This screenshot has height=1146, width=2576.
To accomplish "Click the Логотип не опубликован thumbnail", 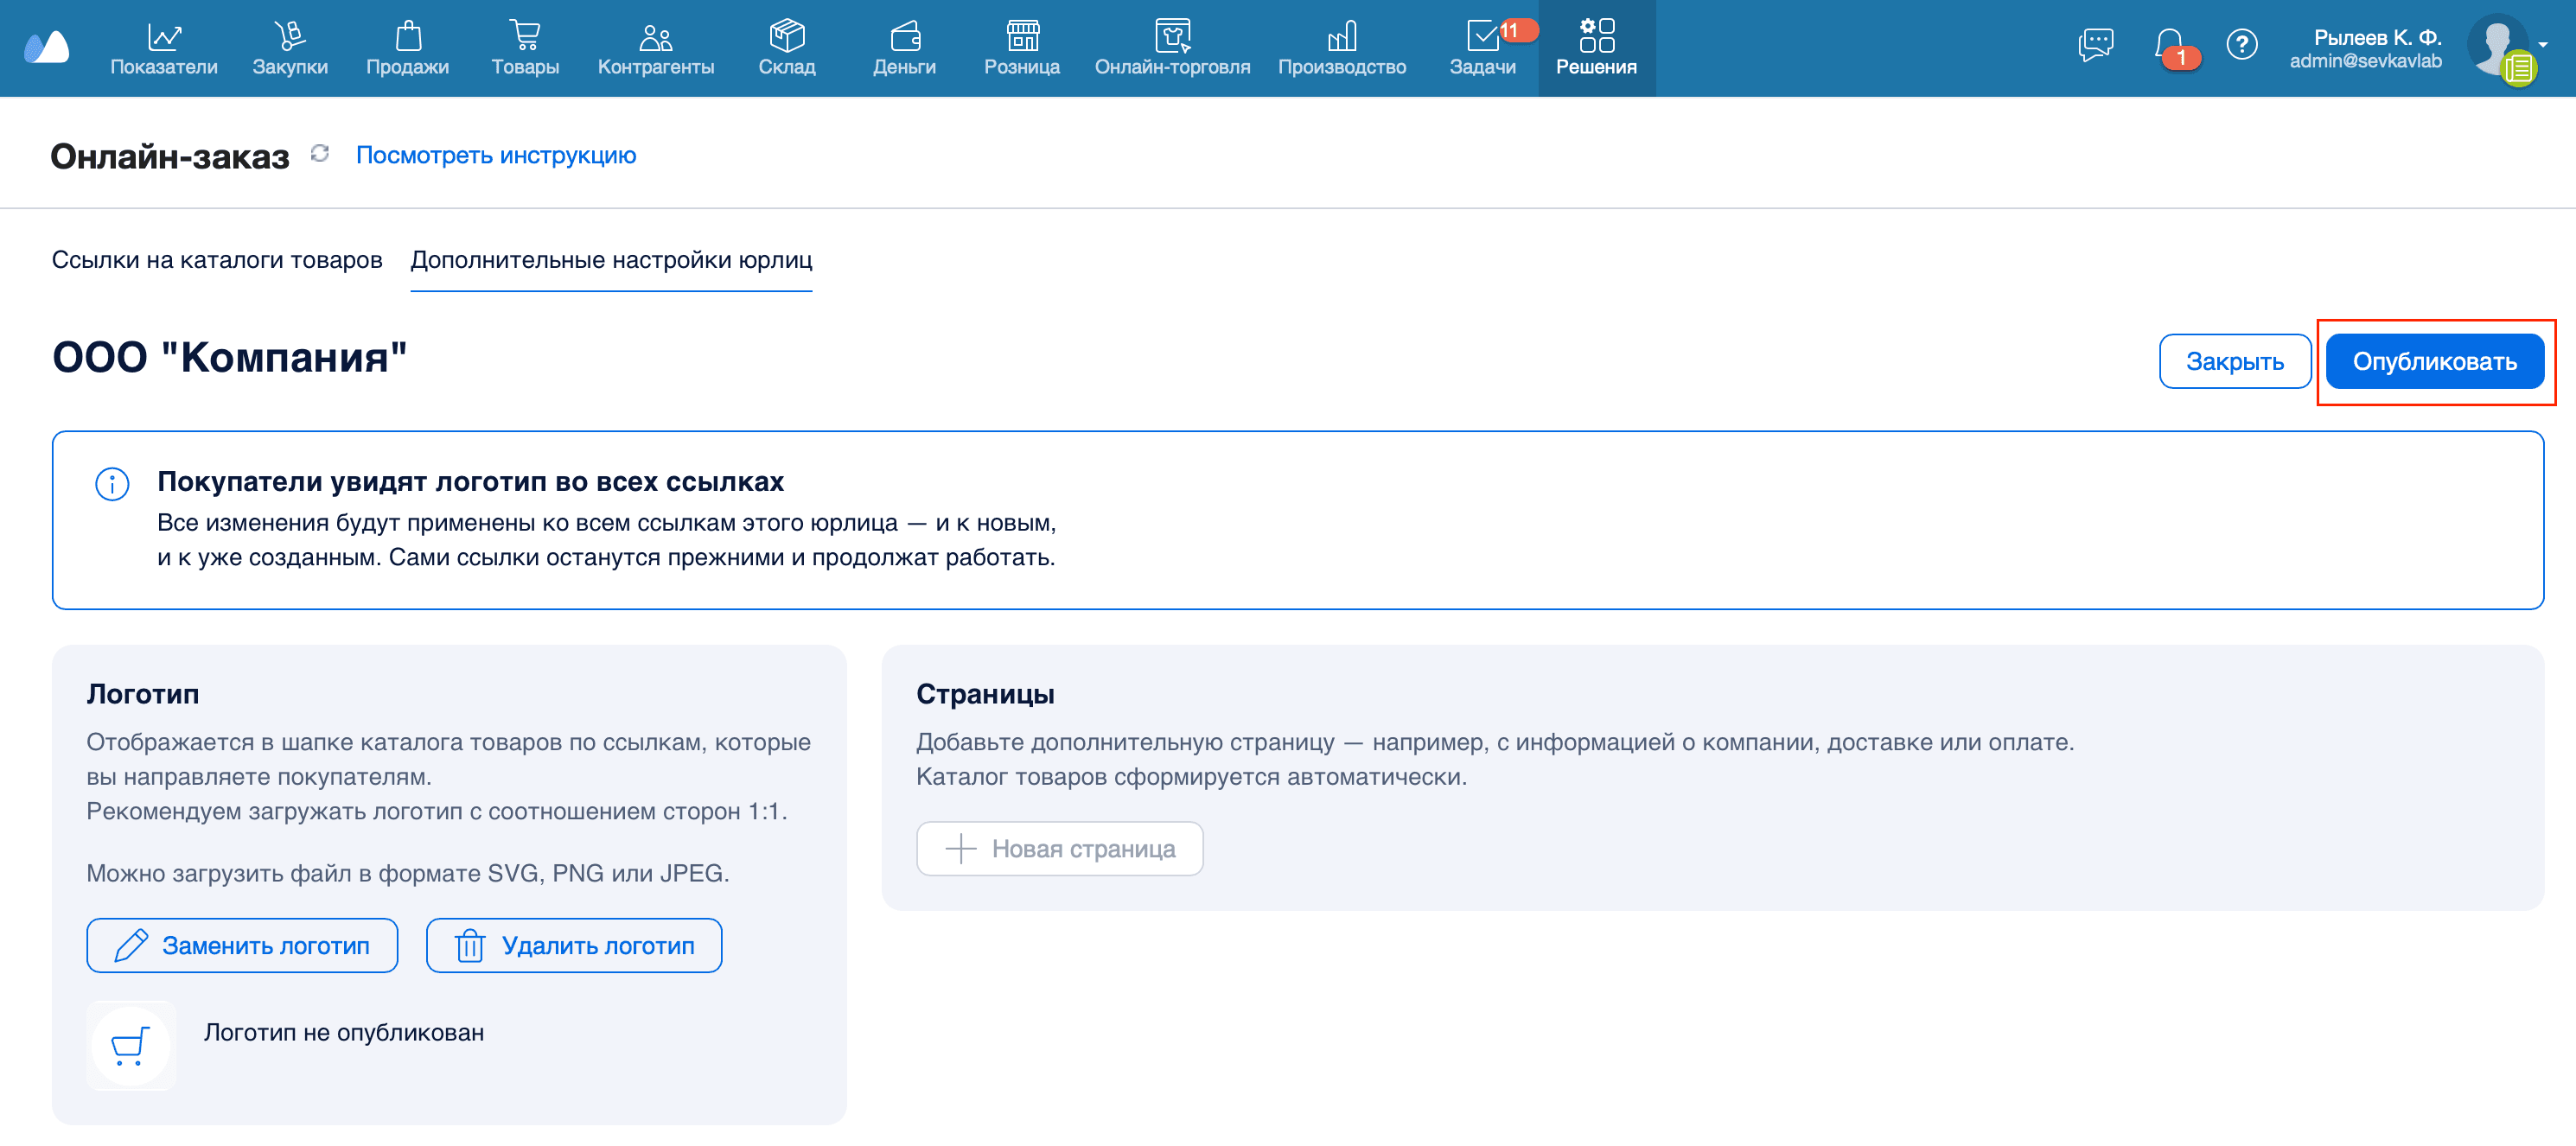I will pos(130,1046).
